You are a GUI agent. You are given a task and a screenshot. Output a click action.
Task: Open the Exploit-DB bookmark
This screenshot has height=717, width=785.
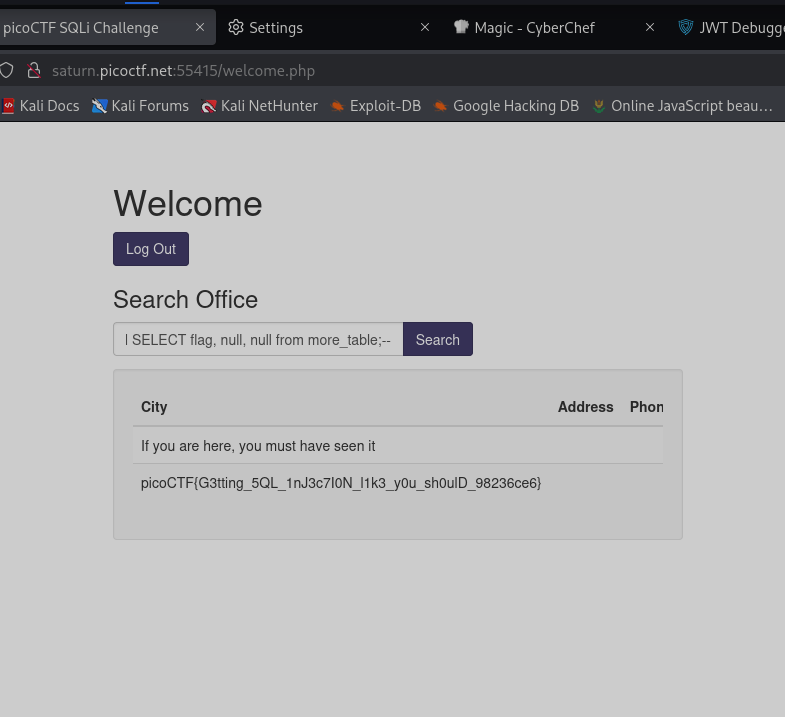point(376,105)
